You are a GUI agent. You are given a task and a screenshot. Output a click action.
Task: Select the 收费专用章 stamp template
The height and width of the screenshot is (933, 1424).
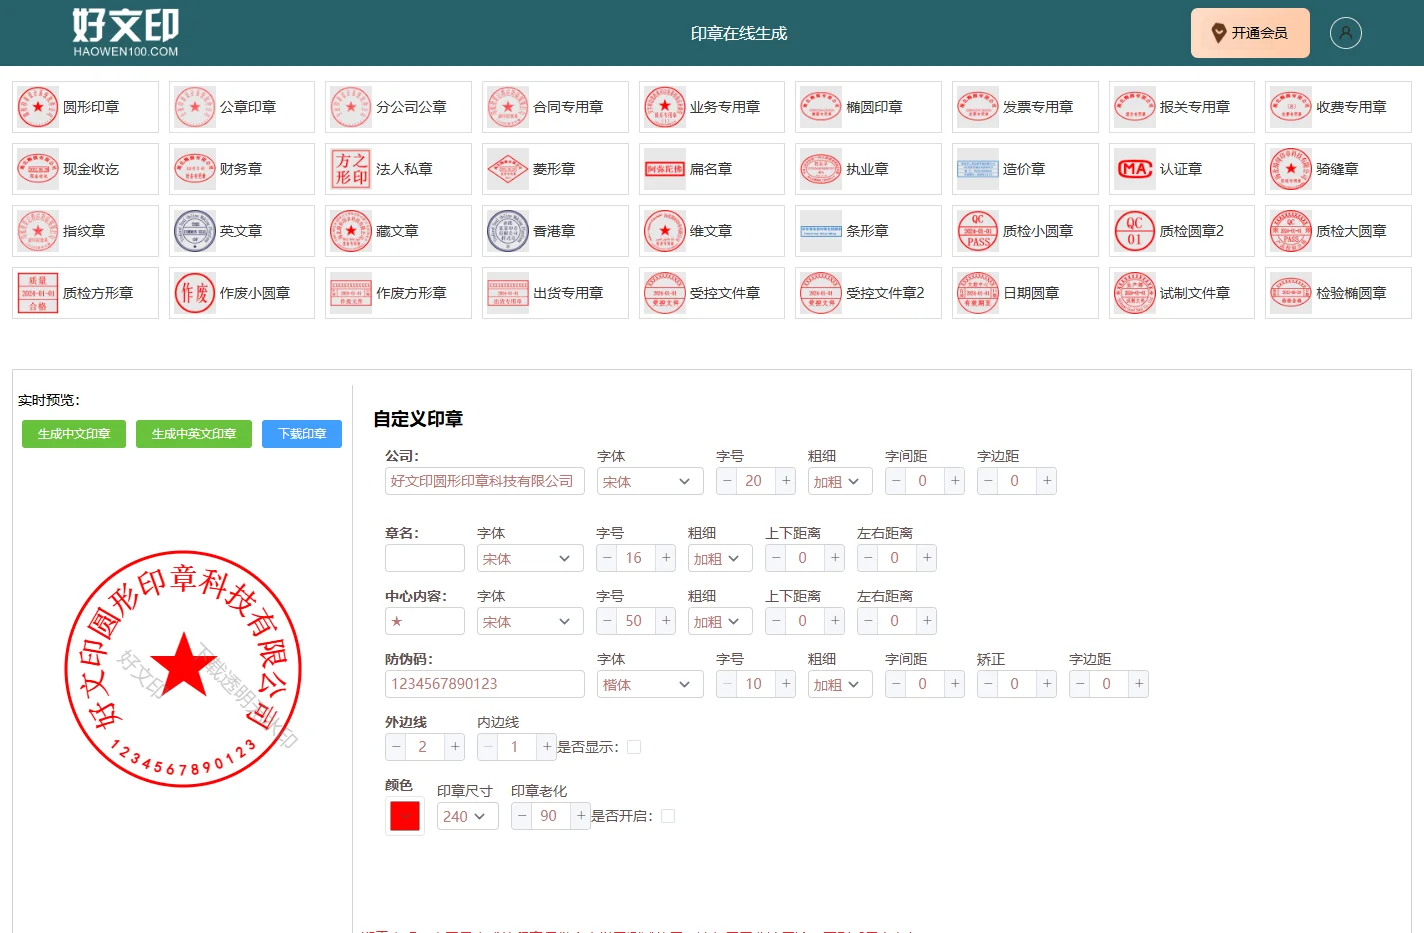click(x=1338, y=107)
